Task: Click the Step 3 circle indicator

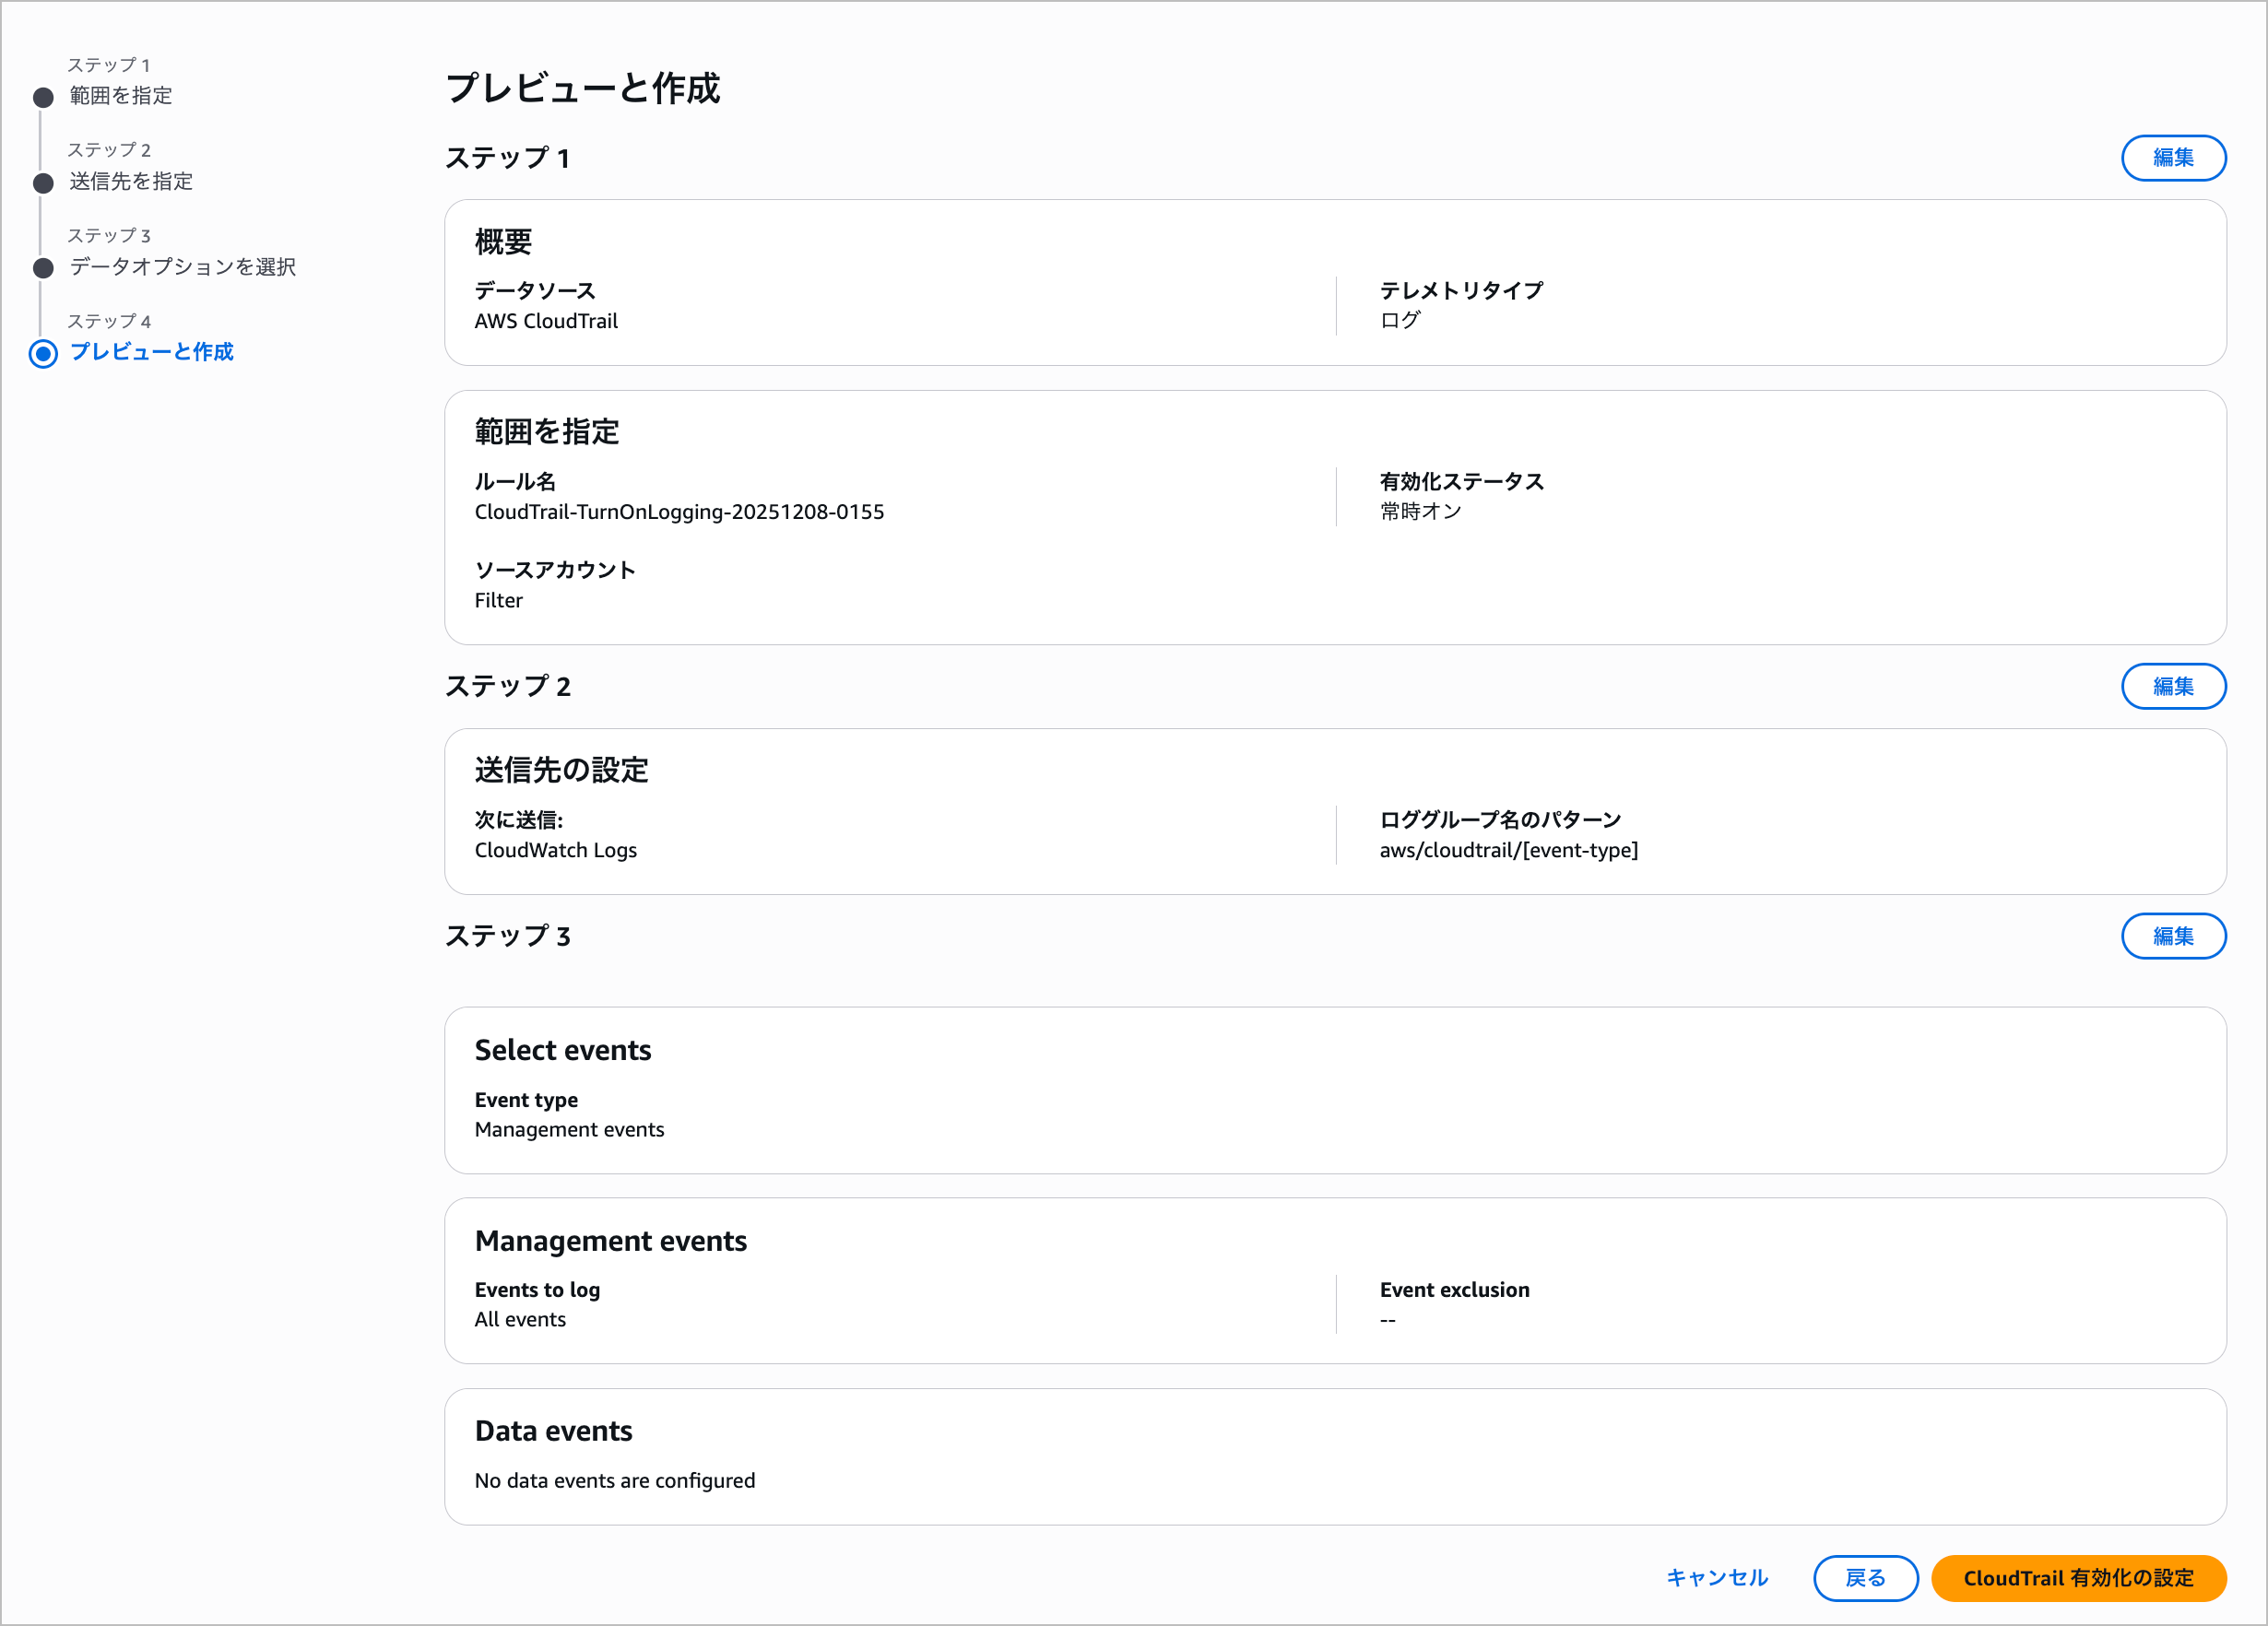Action: coord(43,268)
